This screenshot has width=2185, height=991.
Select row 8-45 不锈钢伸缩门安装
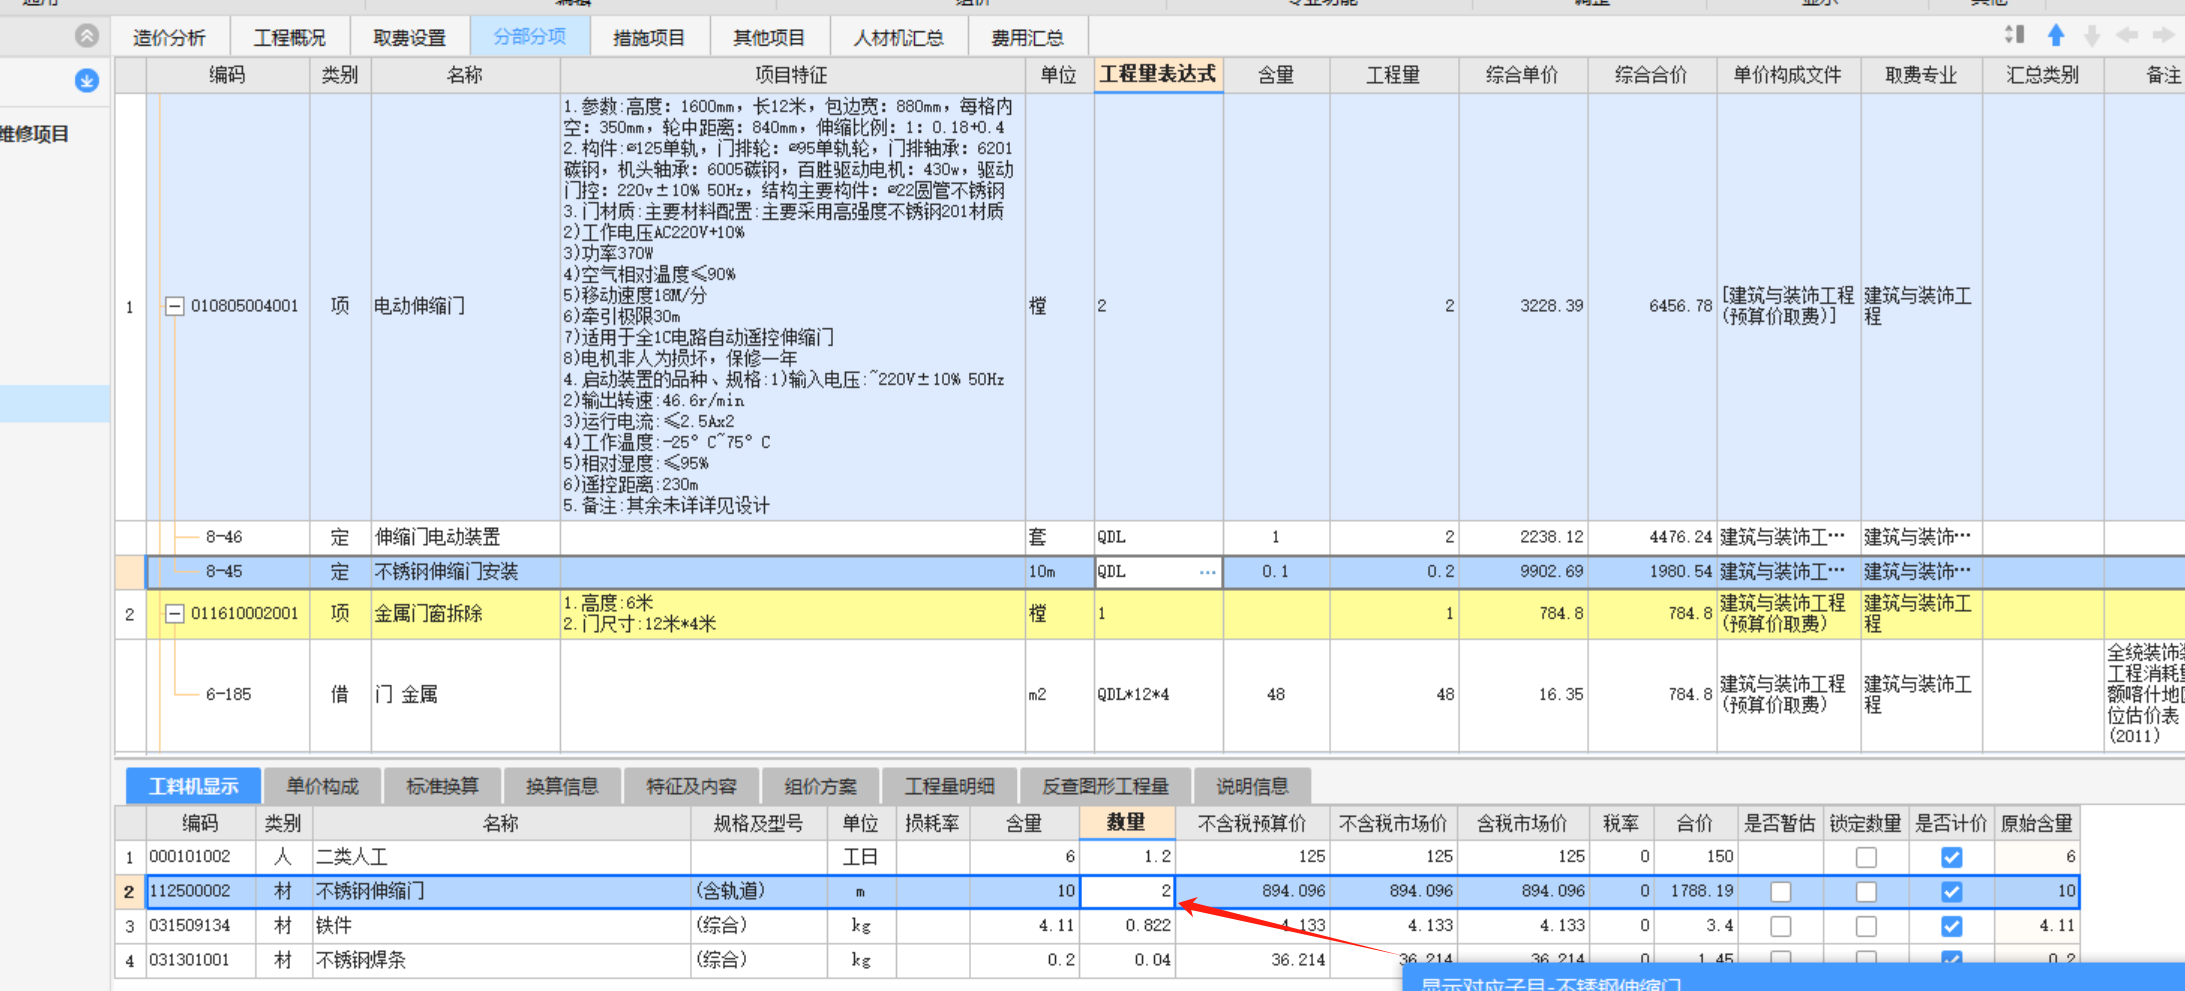[x=1165, y=572]
